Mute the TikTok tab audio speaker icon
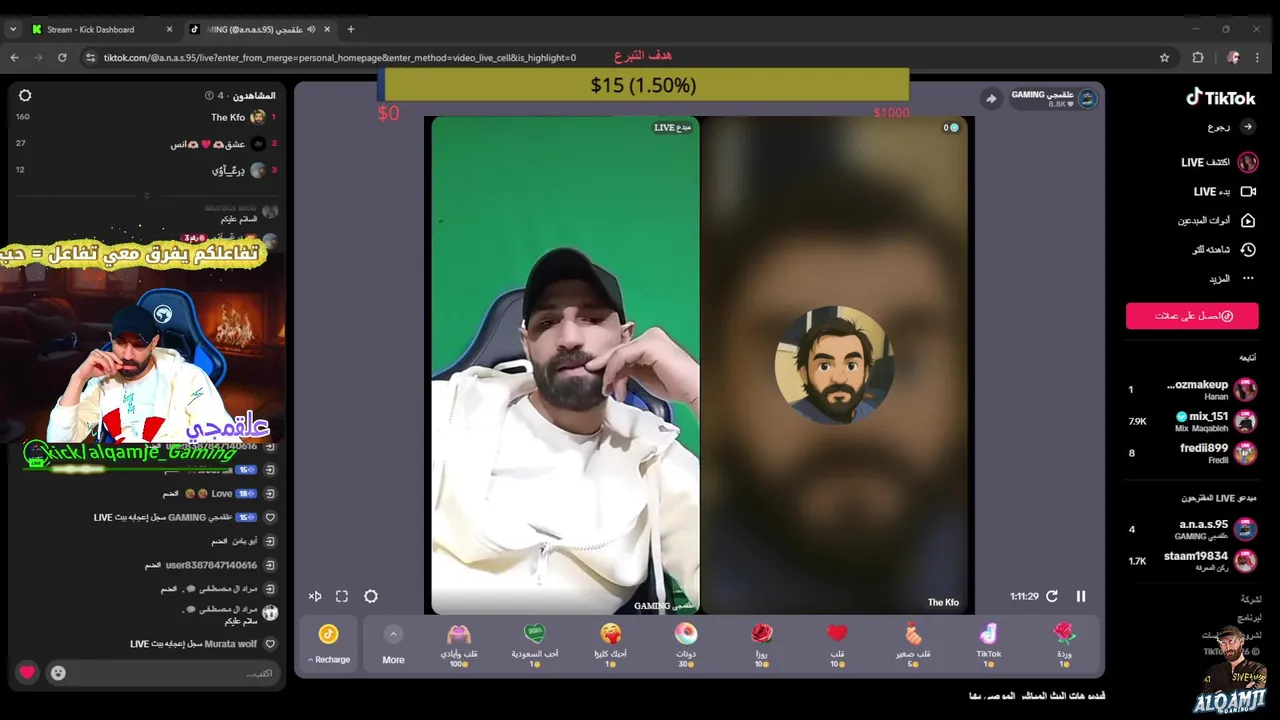This screenshot has height=720, width=1280. [x=311, y=29]
